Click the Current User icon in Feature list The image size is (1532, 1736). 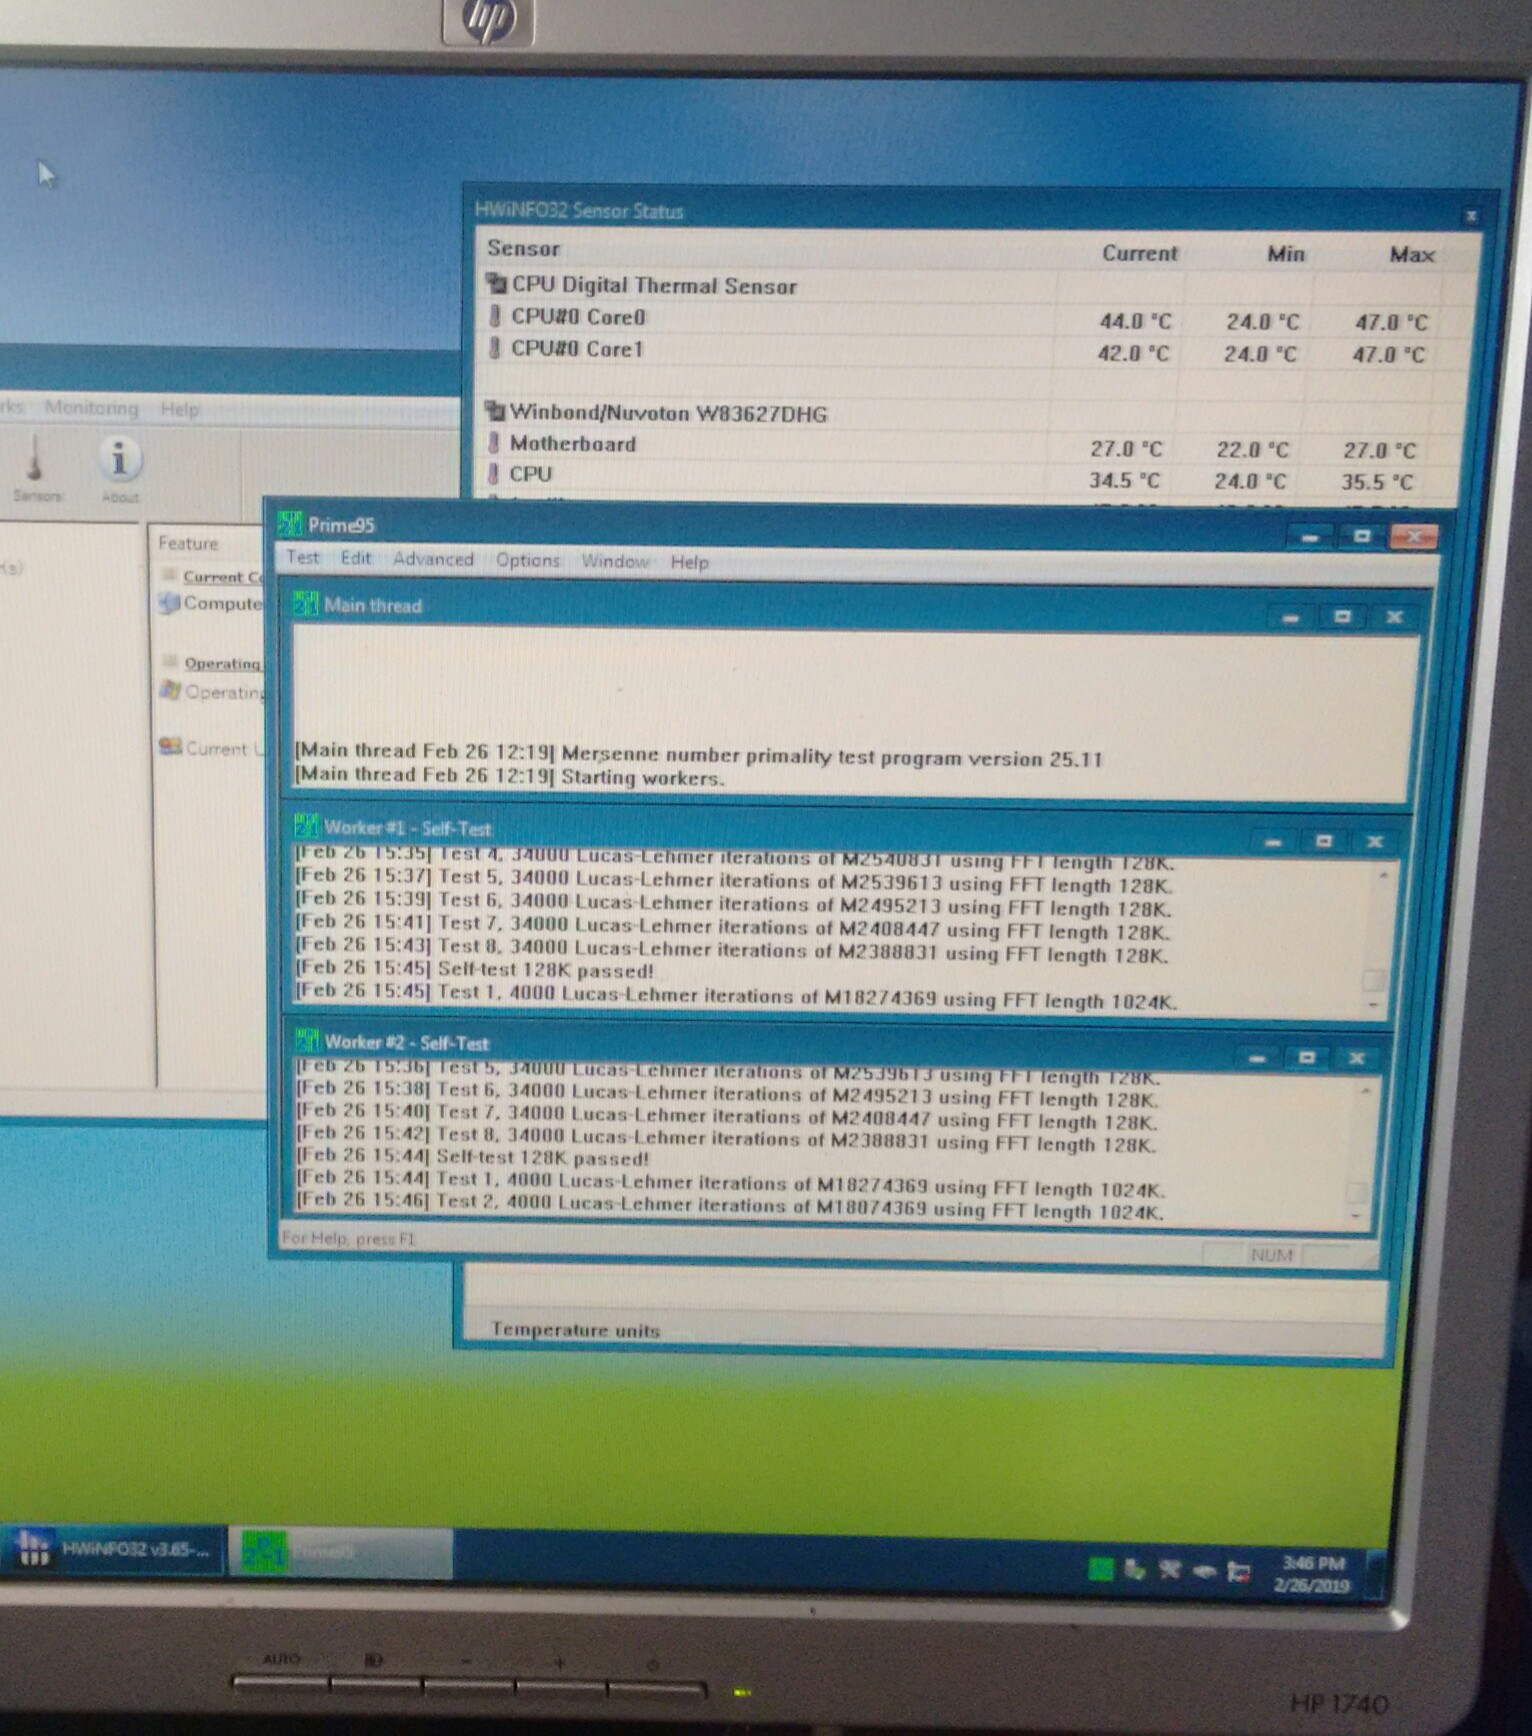[x=170, y=747]
